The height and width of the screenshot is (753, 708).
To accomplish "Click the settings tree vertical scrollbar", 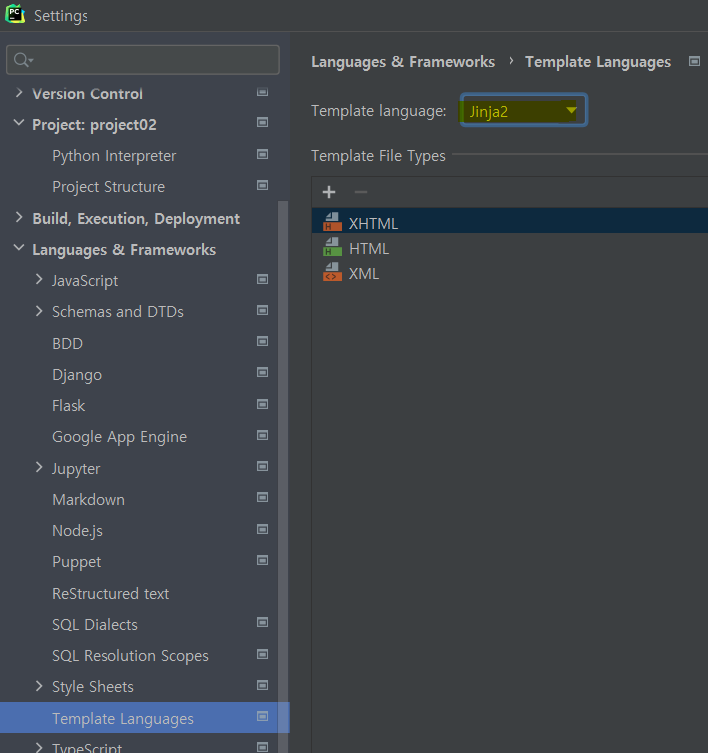I will (x=283, y=475).
